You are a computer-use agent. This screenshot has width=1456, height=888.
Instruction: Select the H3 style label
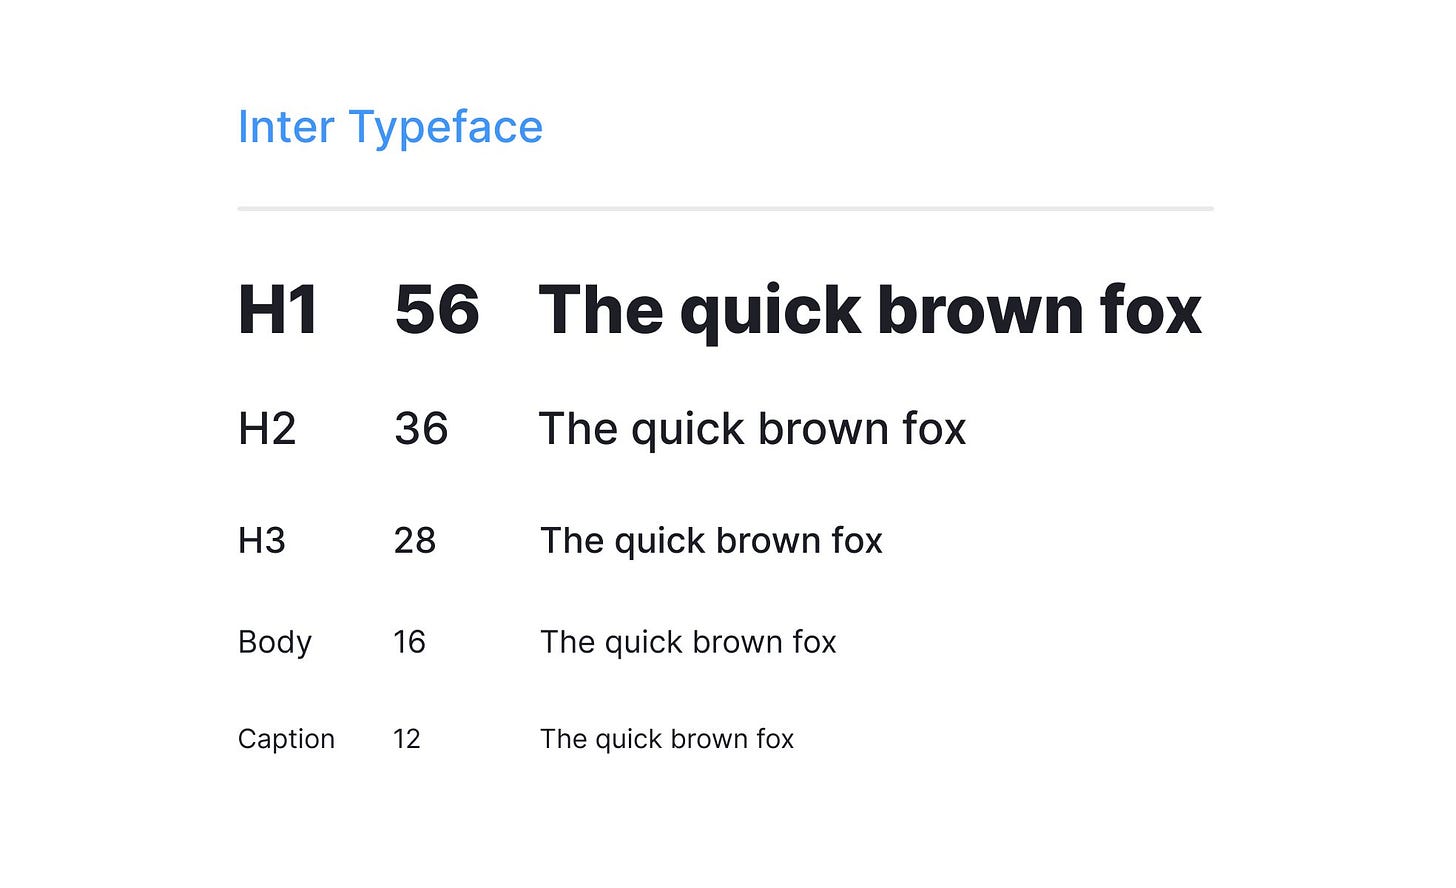click(262, 541)
